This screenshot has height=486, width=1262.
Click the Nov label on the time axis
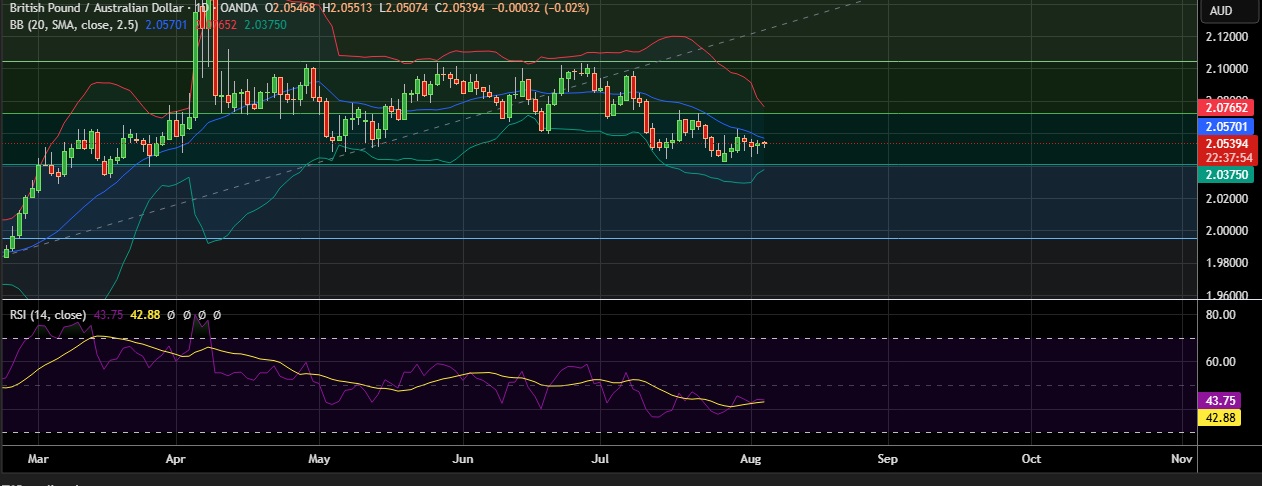1180,459
